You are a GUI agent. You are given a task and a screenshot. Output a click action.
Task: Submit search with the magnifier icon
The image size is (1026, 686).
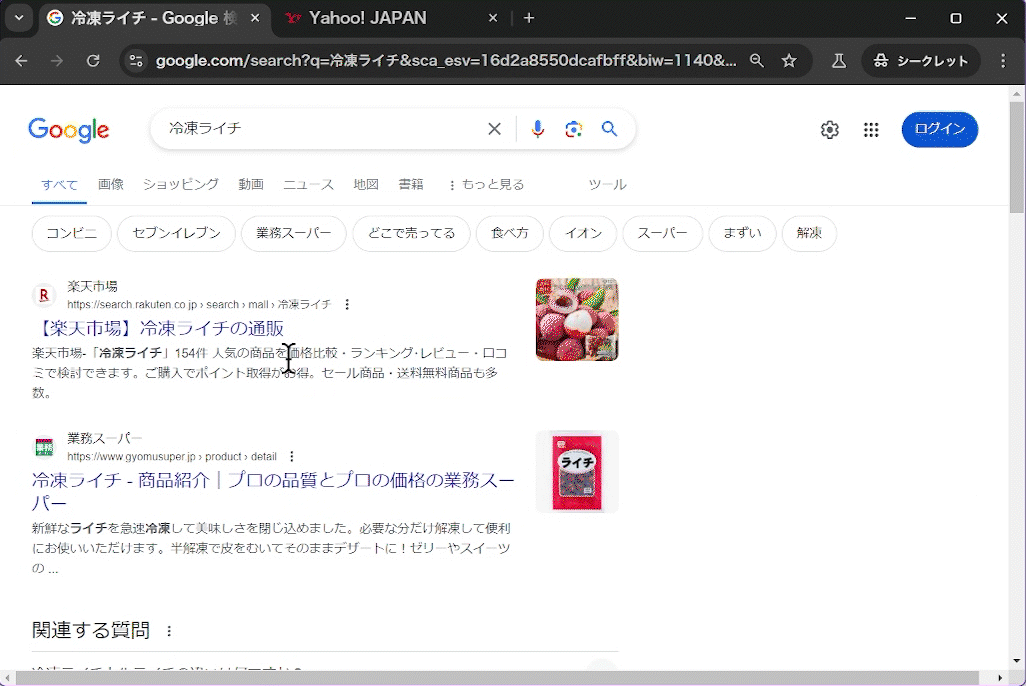tap(609, 129)
